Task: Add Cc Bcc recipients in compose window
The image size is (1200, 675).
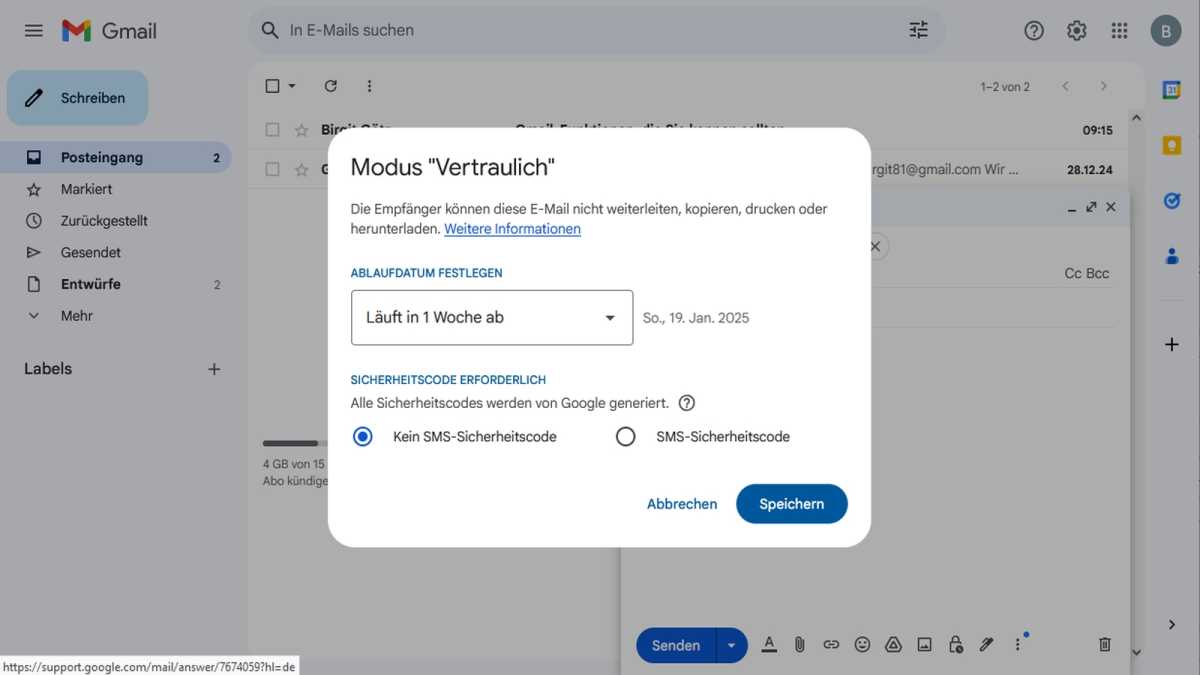Action: (x=1087, y=273)
